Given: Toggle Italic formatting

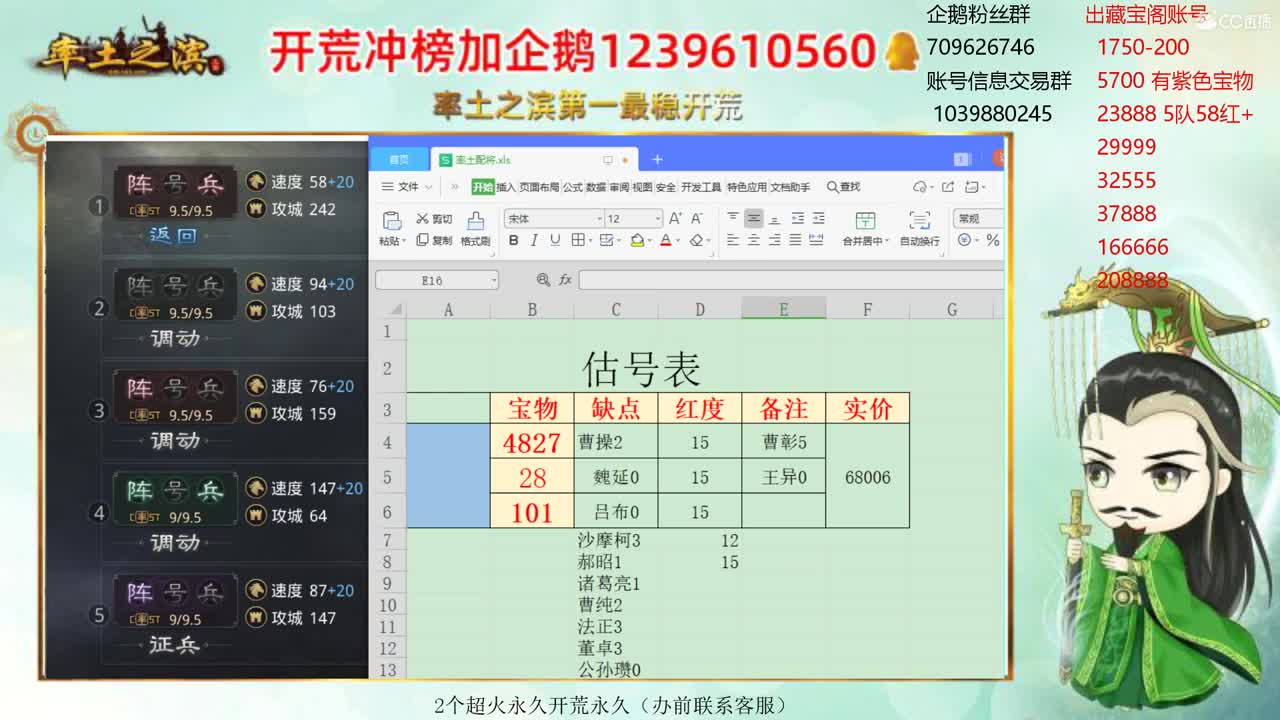Looking at the screenshot, I should 533,240.
